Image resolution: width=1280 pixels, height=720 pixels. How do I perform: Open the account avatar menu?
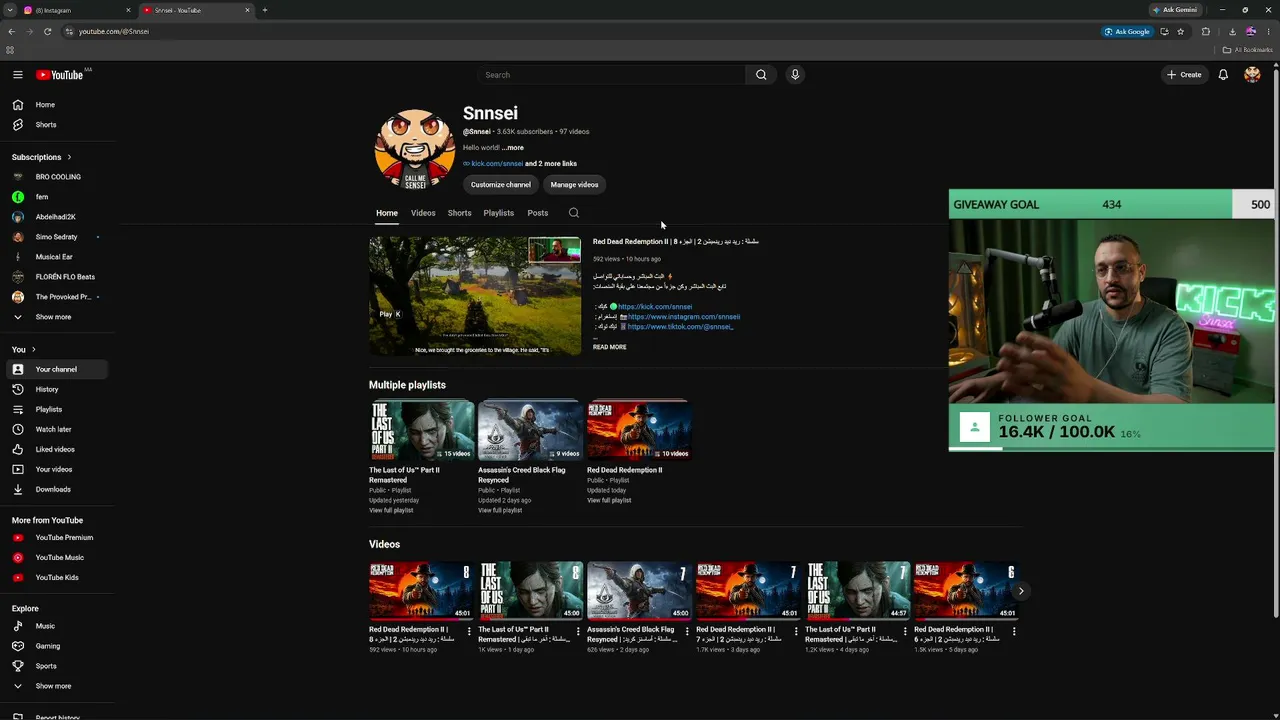pyautogui.click(x=1252, y=75)
